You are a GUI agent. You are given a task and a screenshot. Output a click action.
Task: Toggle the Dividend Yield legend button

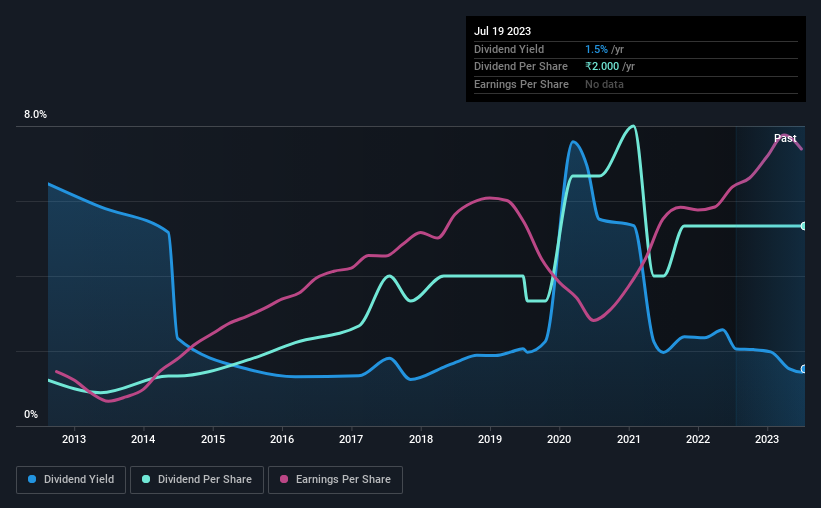(71, 480)
